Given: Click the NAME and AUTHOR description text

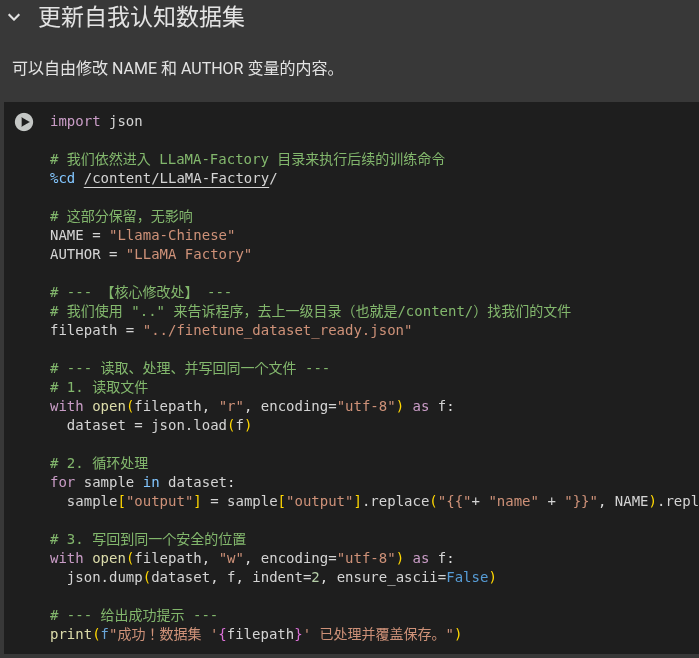Looking at the screenshot, I should click(174, 69).
